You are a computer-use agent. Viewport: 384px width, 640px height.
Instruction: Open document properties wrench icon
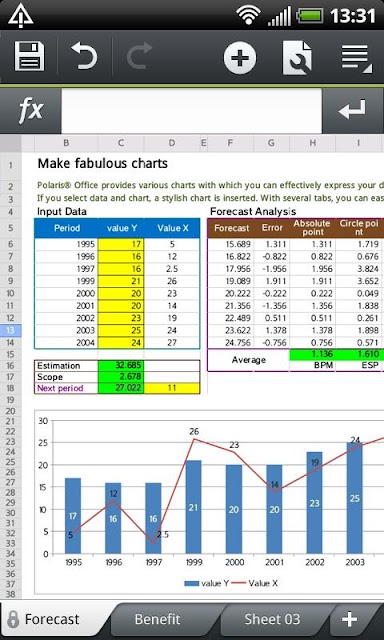point(297,57)
